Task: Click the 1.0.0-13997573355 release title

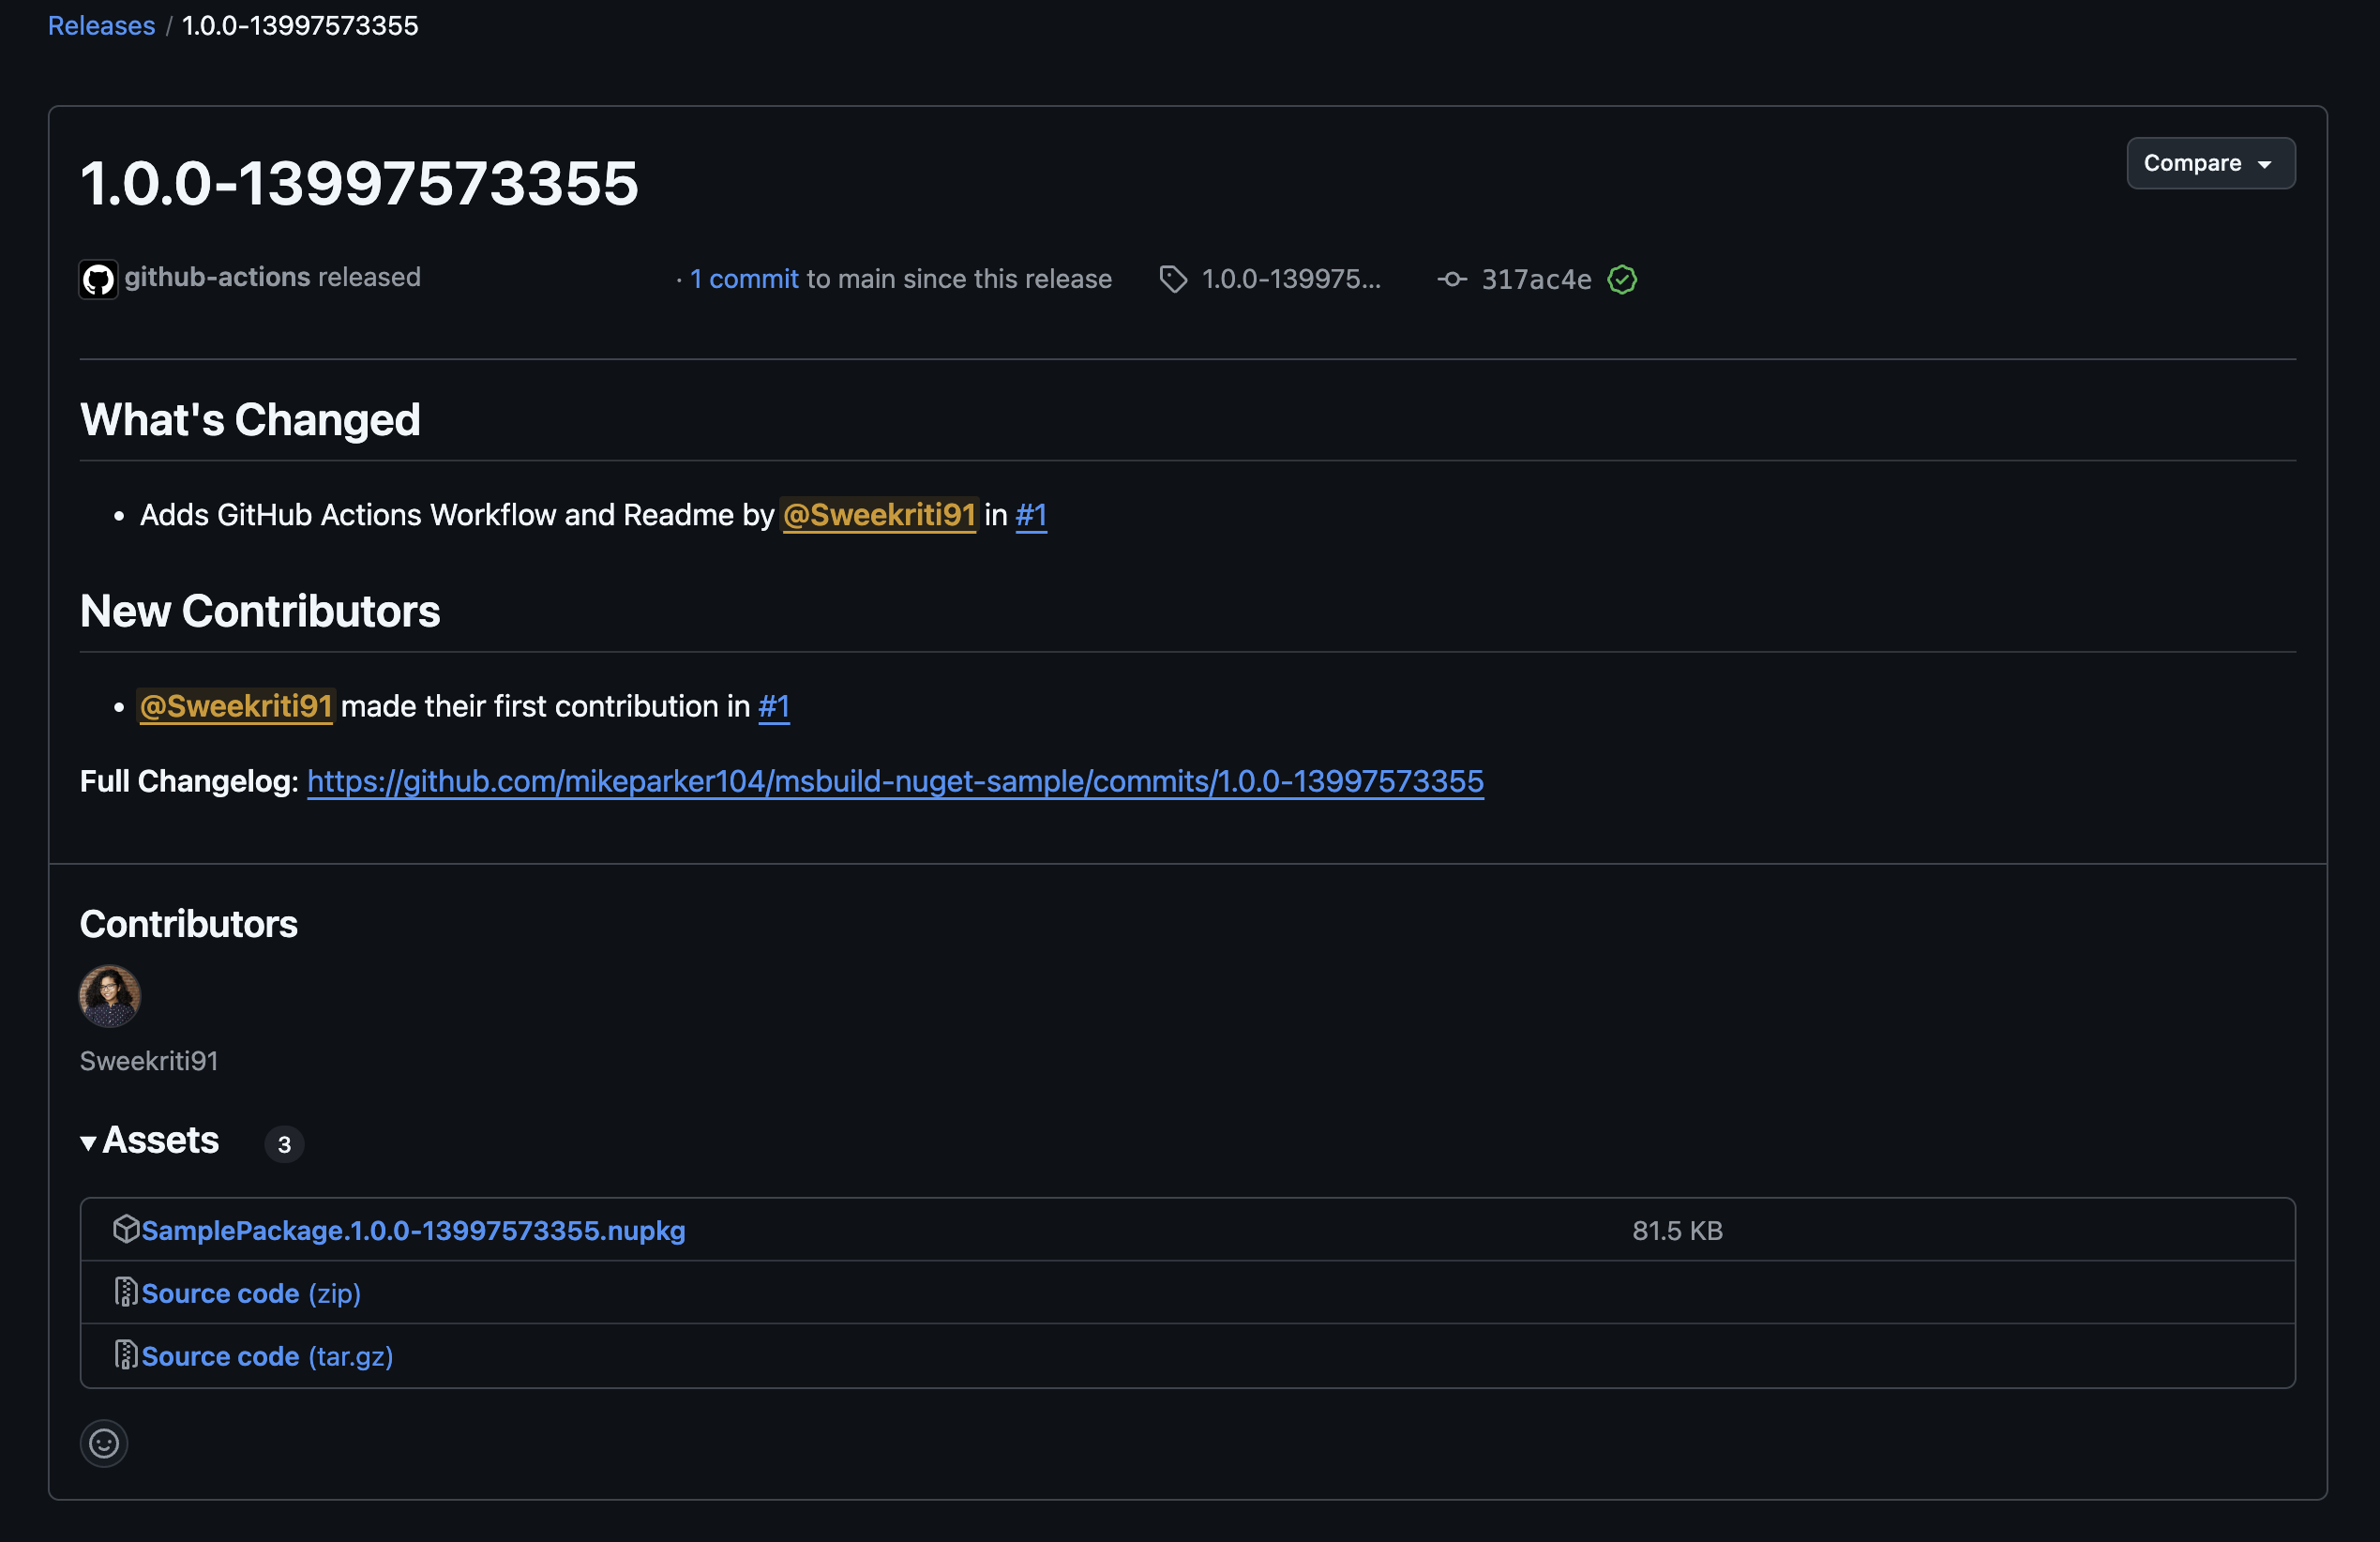Action: pyautogui.click(x=359, y=183)
